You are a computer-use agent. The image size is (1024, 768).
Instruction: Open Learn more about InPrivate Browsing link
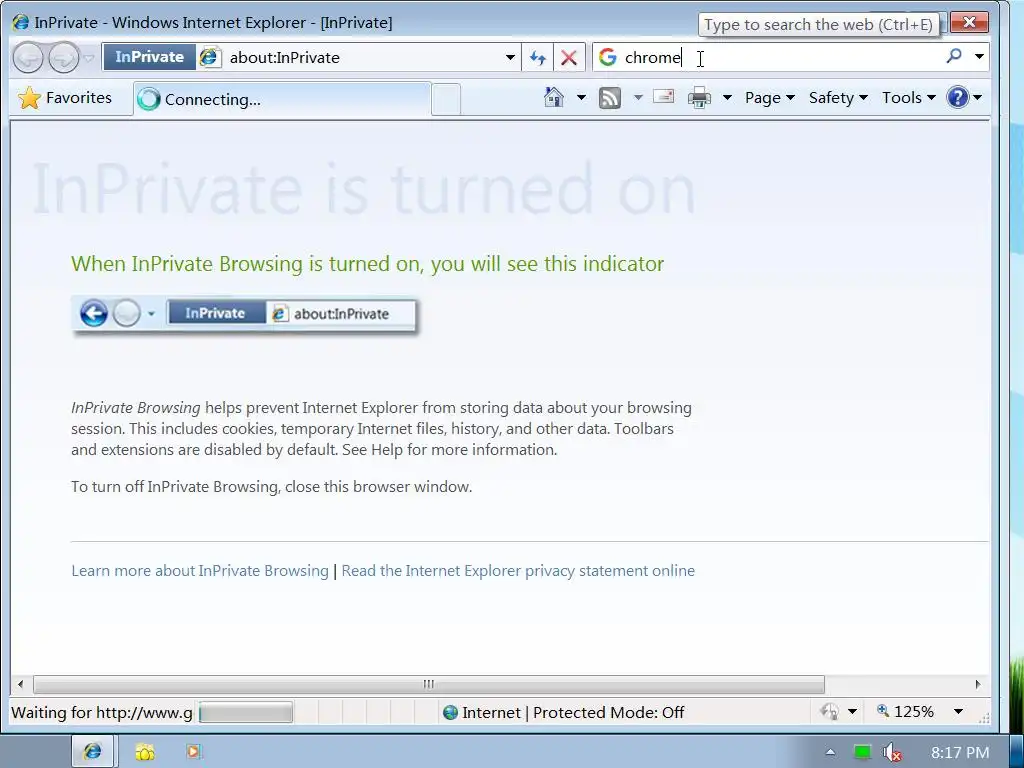tap(200, 571)
